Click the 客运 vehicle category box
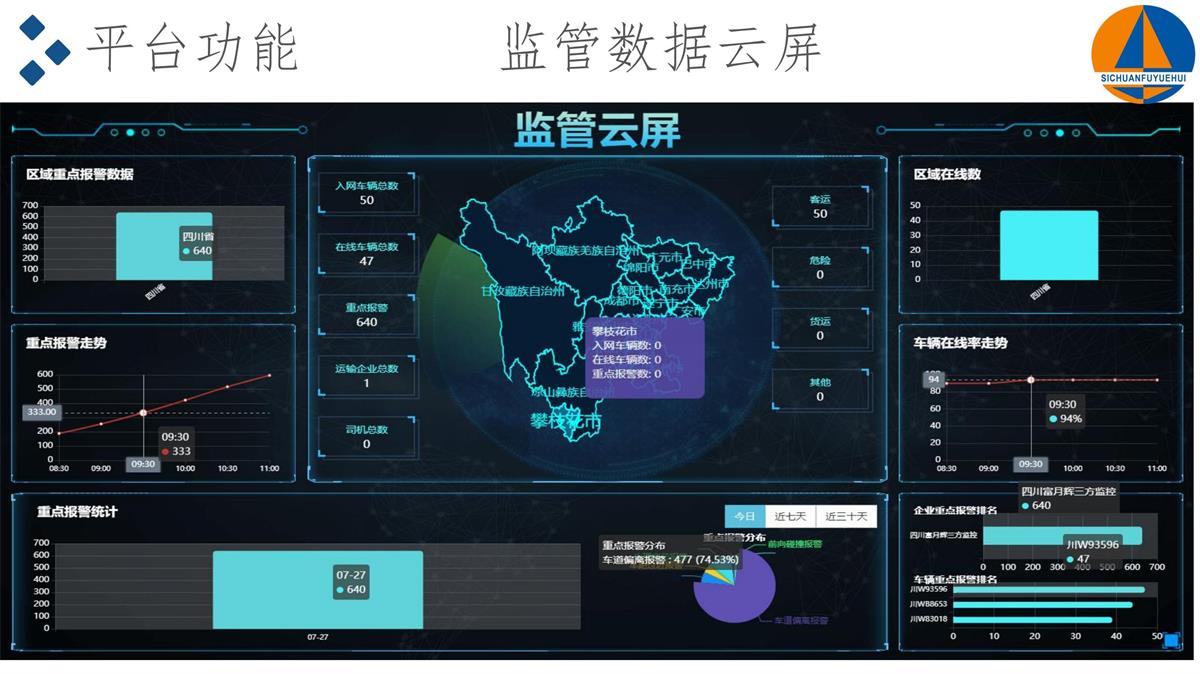This screenshot has height=674, width=1200. click(x=820, y=206)
